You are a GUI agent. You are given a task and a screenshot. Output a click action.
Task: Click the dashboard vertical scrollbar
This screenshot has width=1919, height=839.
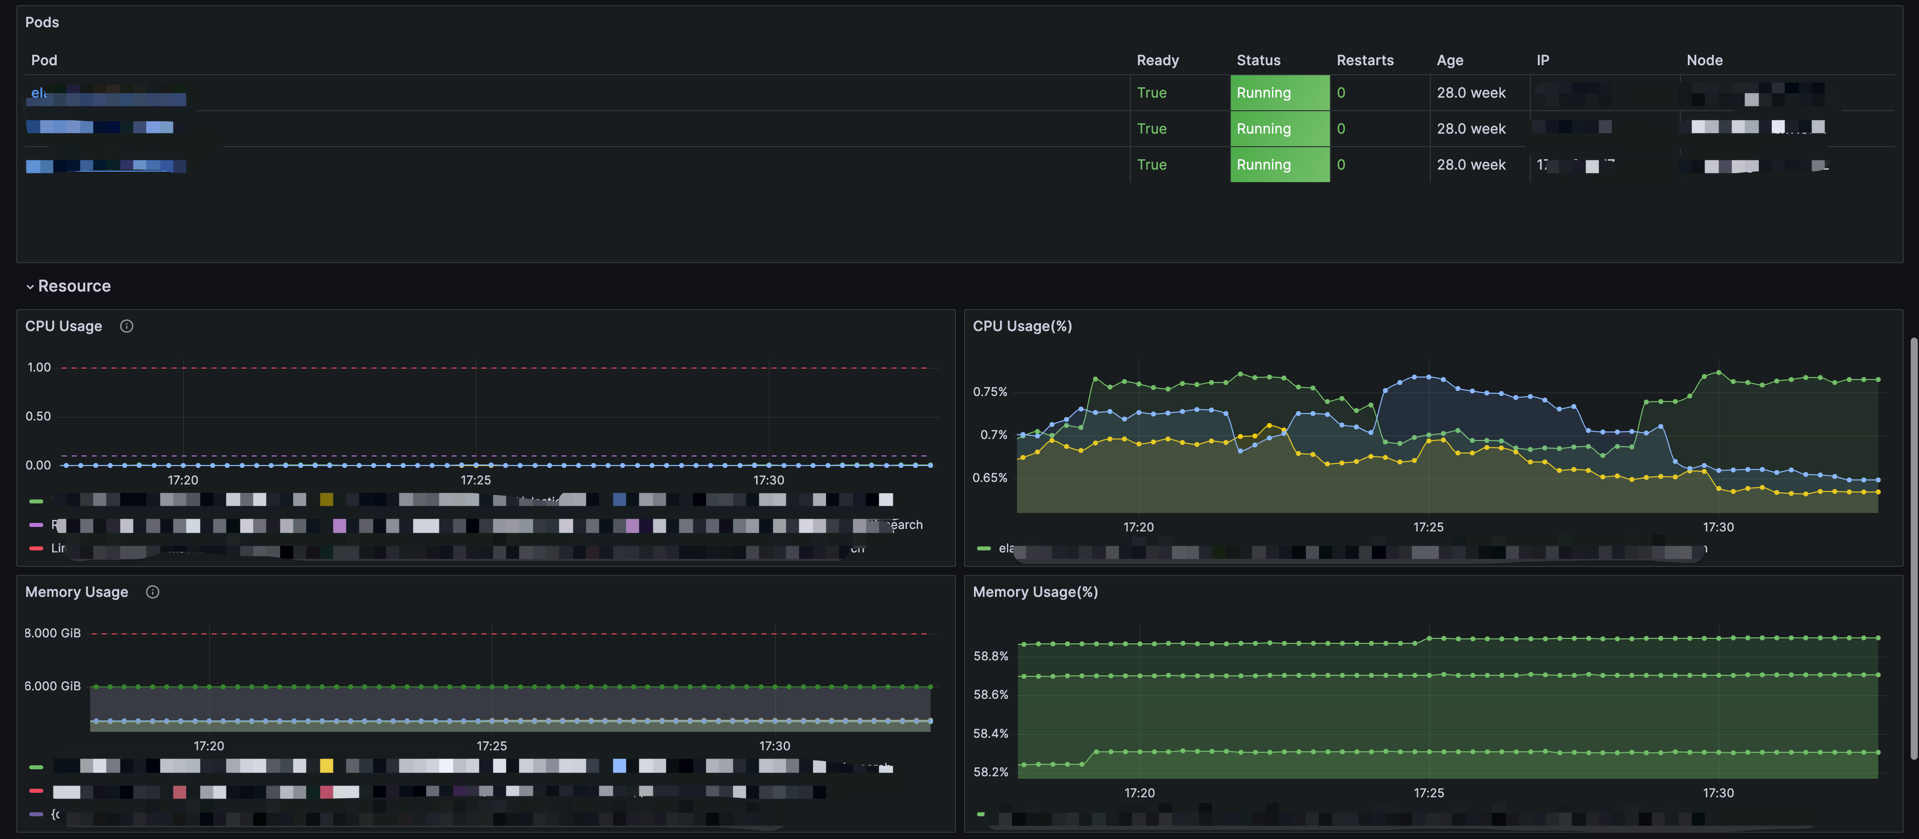tap(1914, 548)
